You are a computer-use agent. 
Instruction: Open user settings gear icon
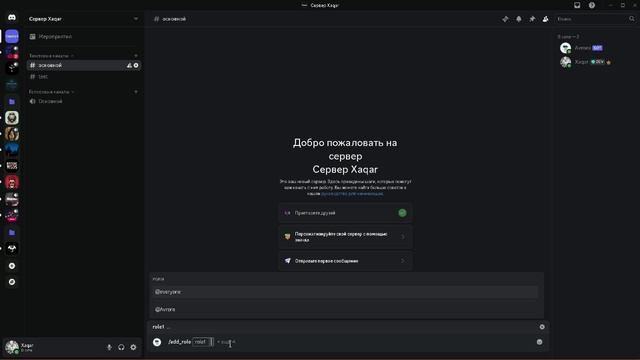pos(133,347)
